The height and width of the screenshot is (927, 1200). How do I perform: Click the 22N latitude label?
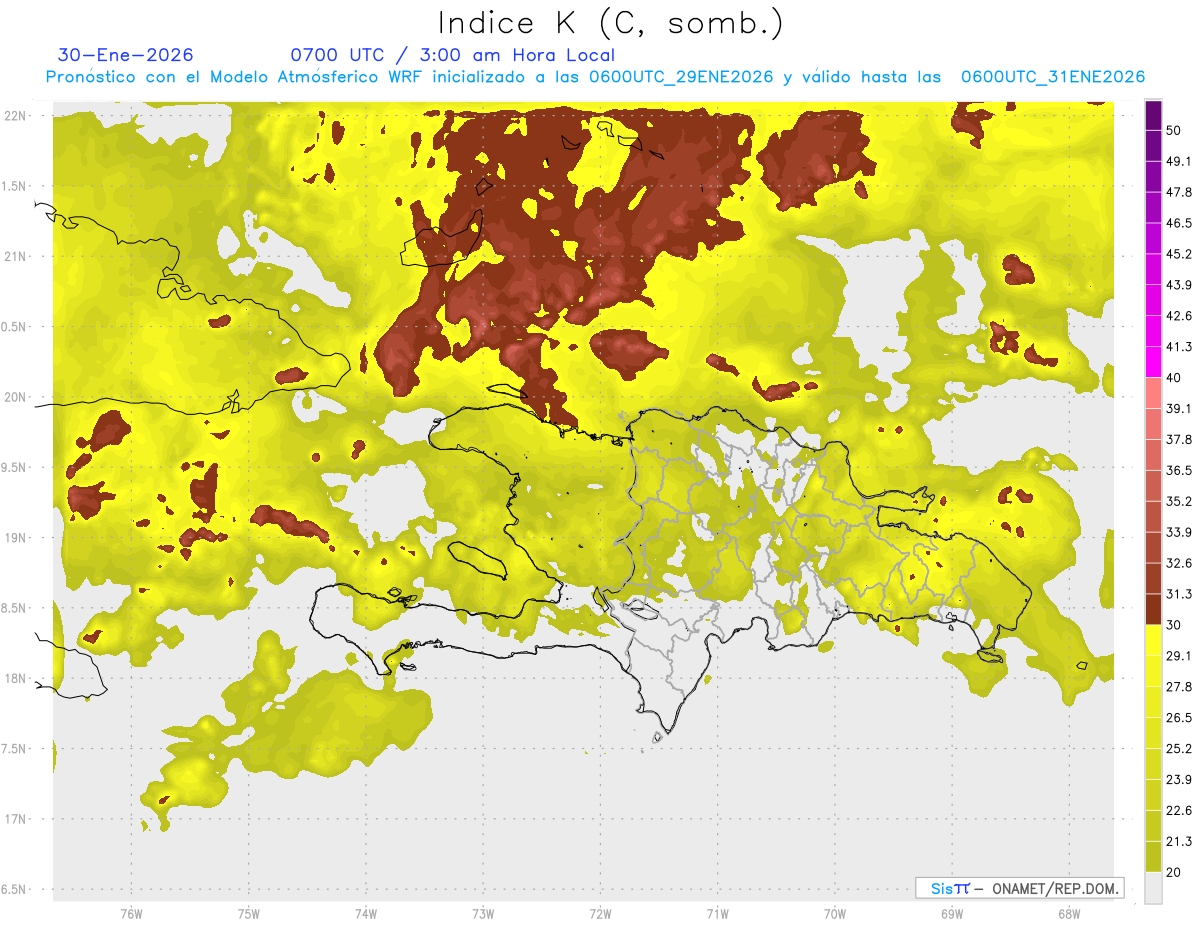click(15, 116)
